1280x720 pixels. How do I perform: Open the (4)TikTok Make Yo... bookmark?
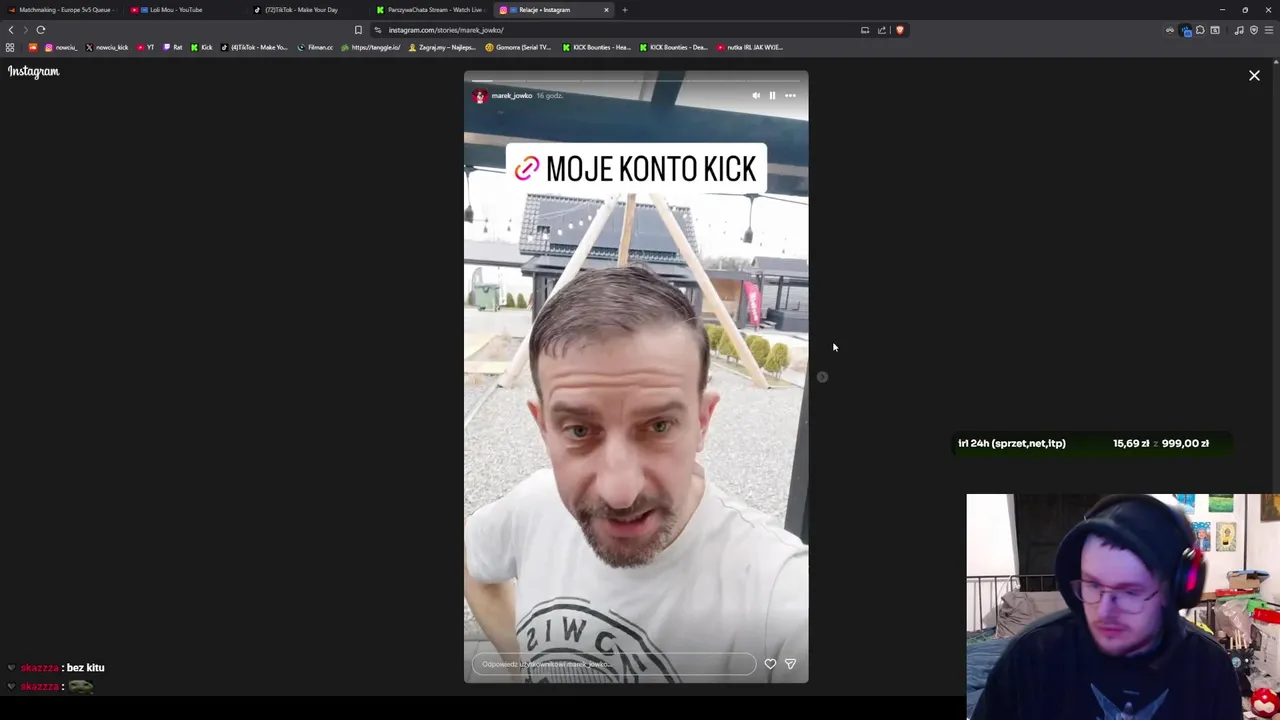pyautogui.click(x=254, y=47)
